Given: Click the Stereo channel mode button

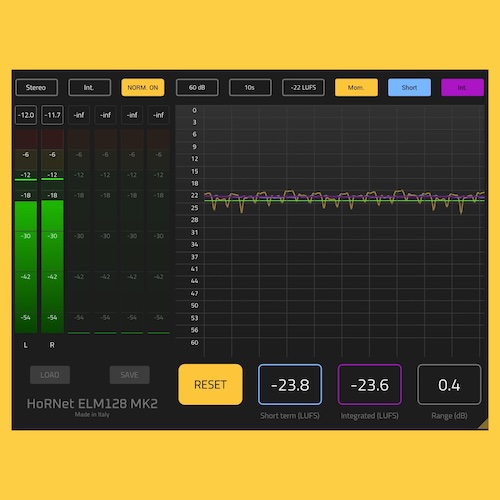Looking at the screenshot, I should [36, 88].
